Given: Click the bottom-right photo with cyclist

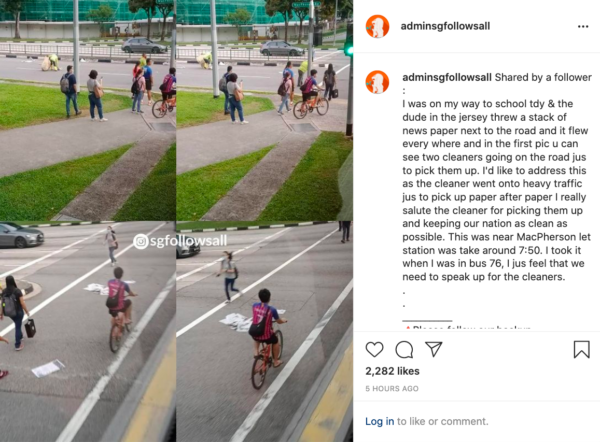Looking at the screenshot, I should point(264,331).
